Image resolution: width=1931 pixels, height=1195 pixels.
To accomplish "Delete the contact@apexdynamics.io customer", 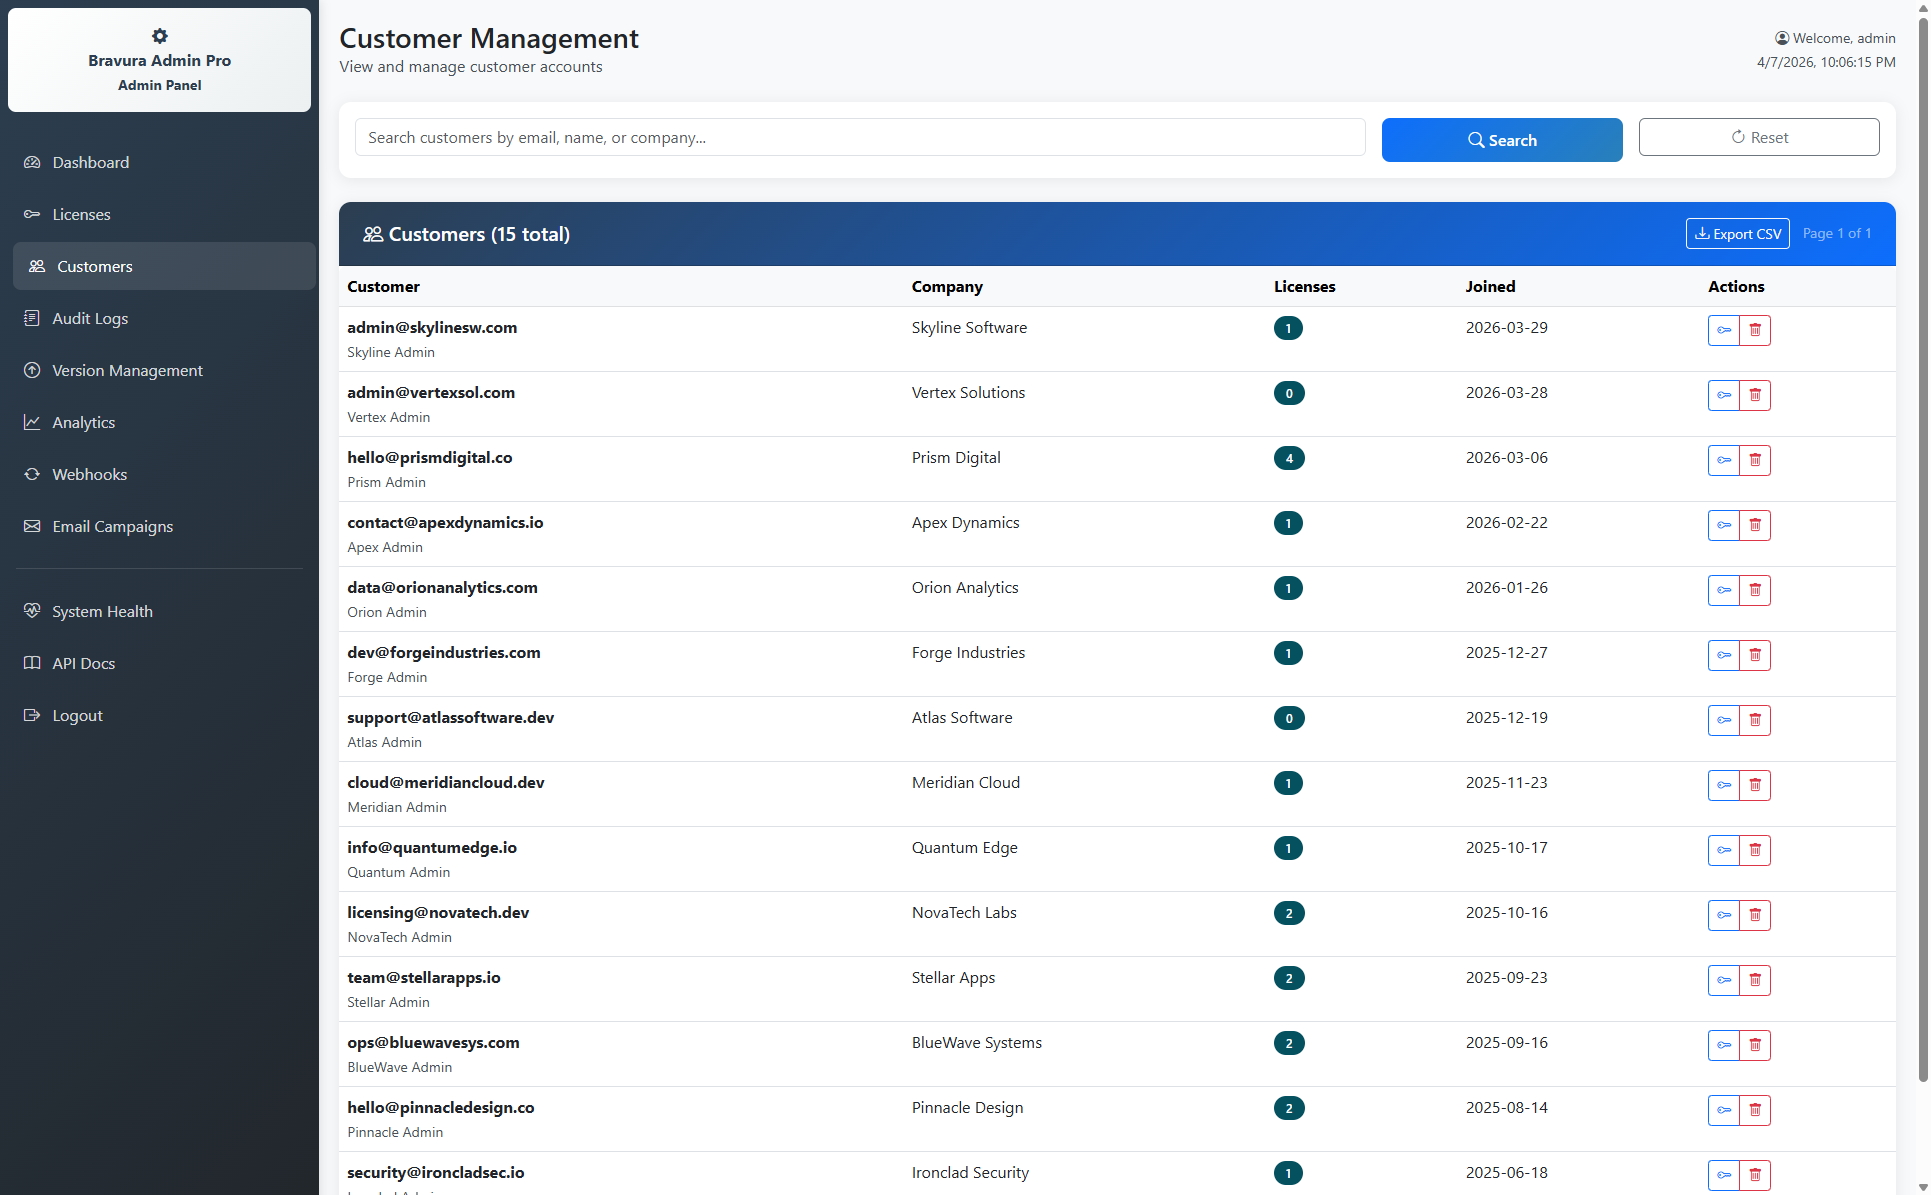I will coord(1755,525).
